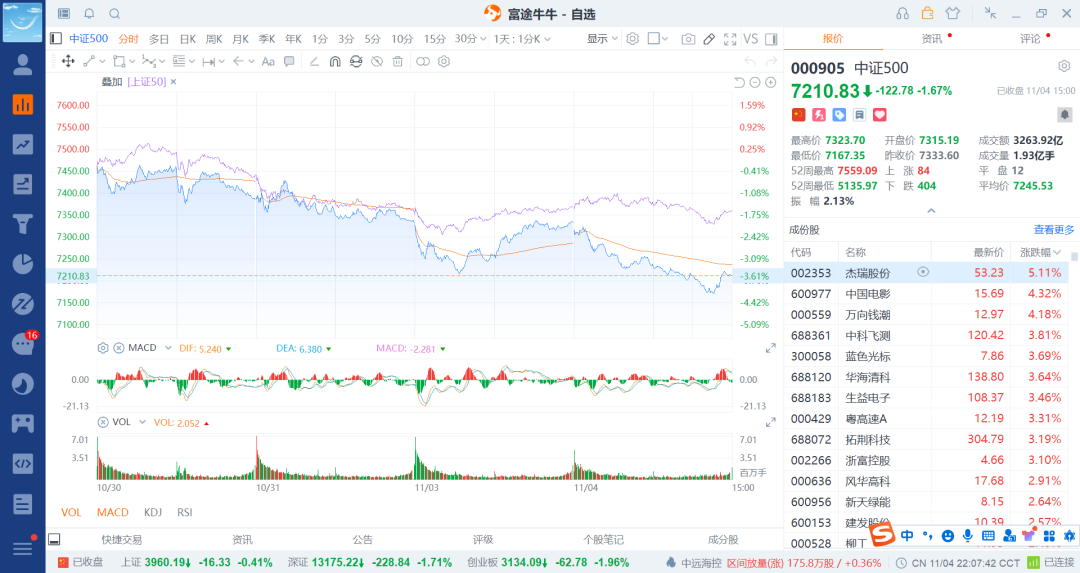Image resolution: width=1080 pixels, height=573 pixels.
Task: Open the 1天:1分K range dropdown
Action: (x=522, y=39)
